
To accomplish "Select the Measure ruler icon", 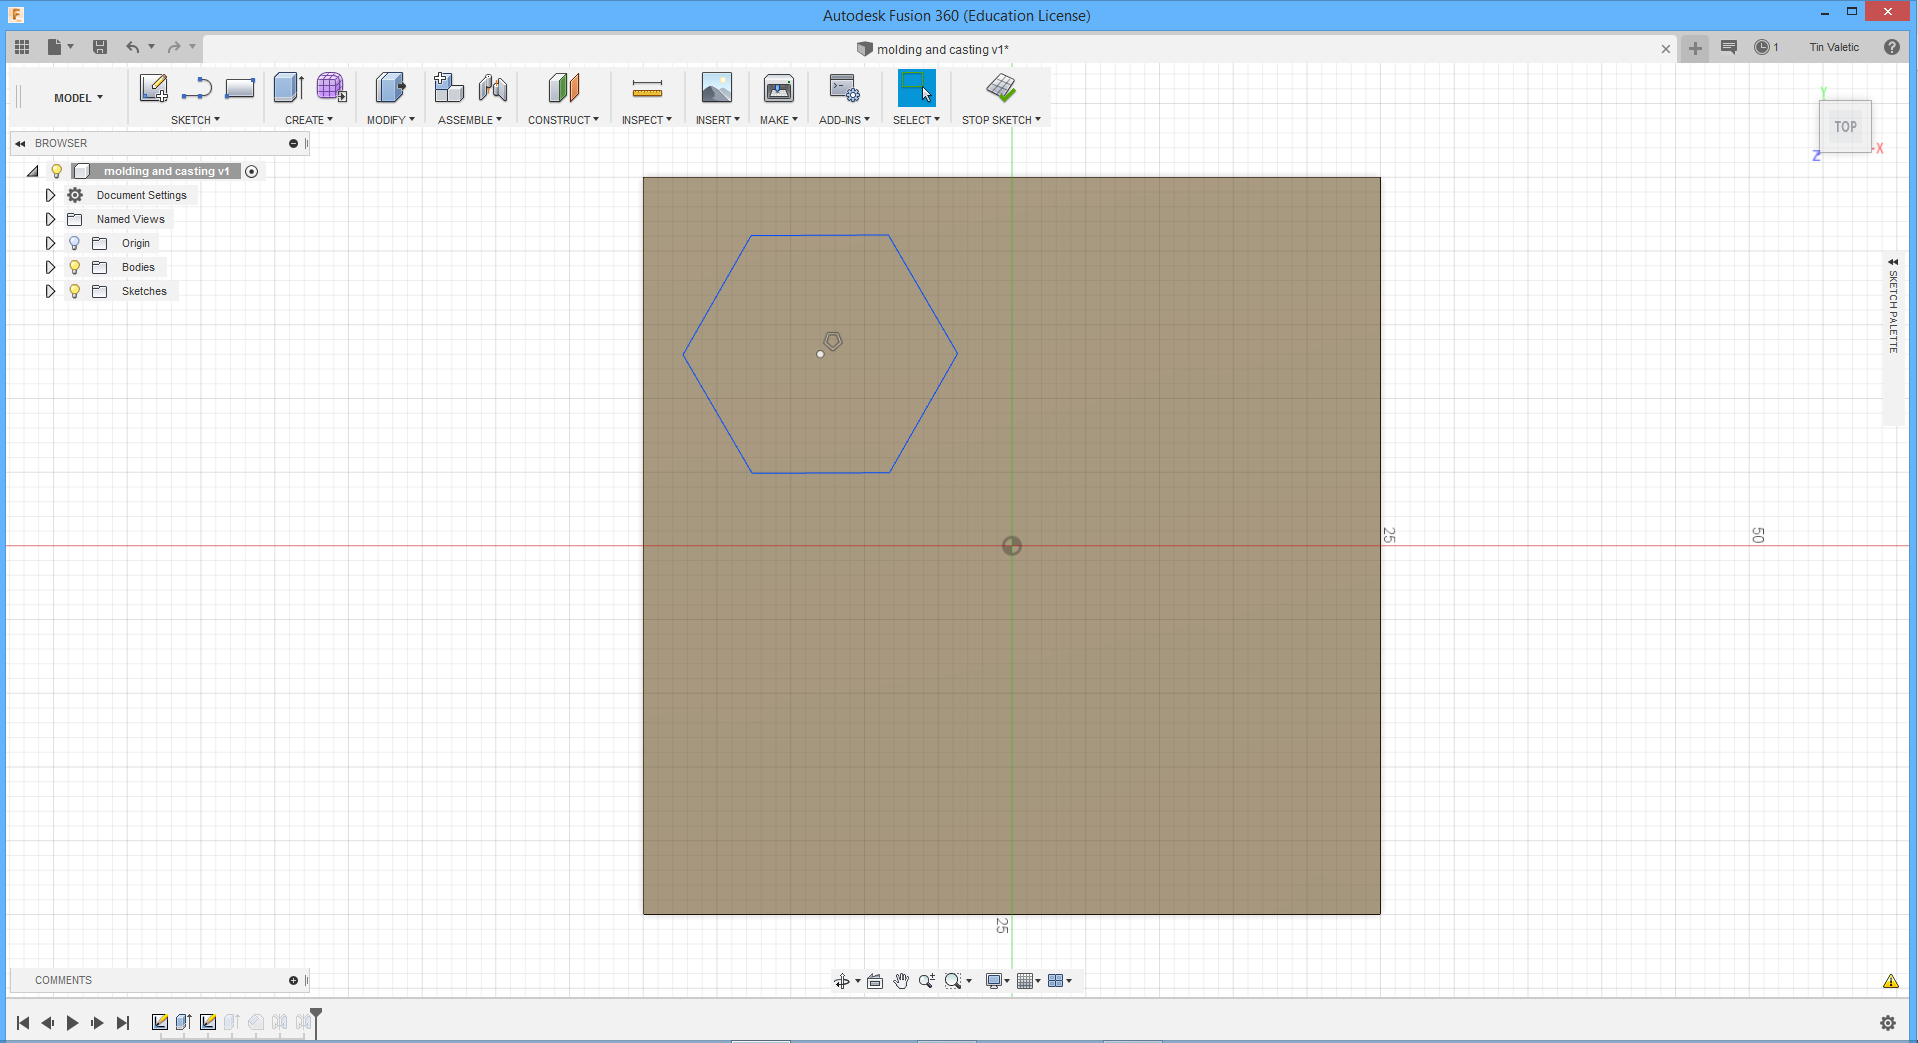I will (647, 89).
